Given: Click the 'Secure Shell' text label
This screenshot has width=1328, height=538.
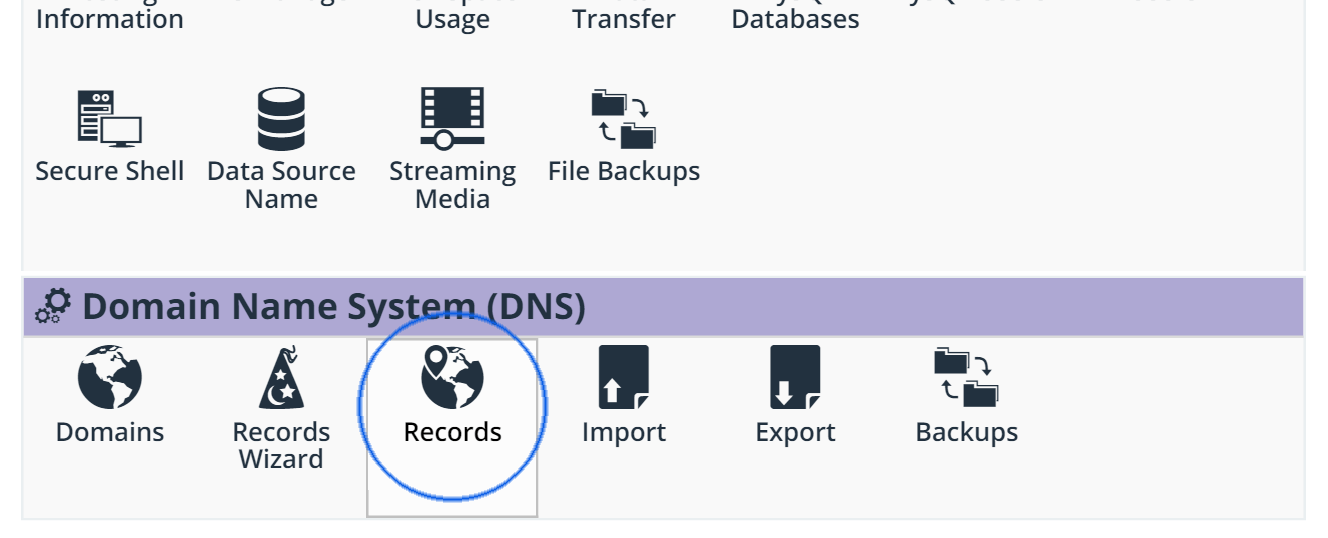Looking at the screenshot, I should 110,171.
